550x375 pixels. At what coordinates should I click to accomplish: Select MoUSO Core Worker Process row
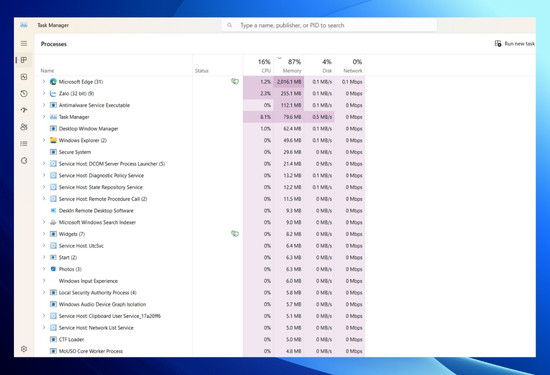click(200, 351)
